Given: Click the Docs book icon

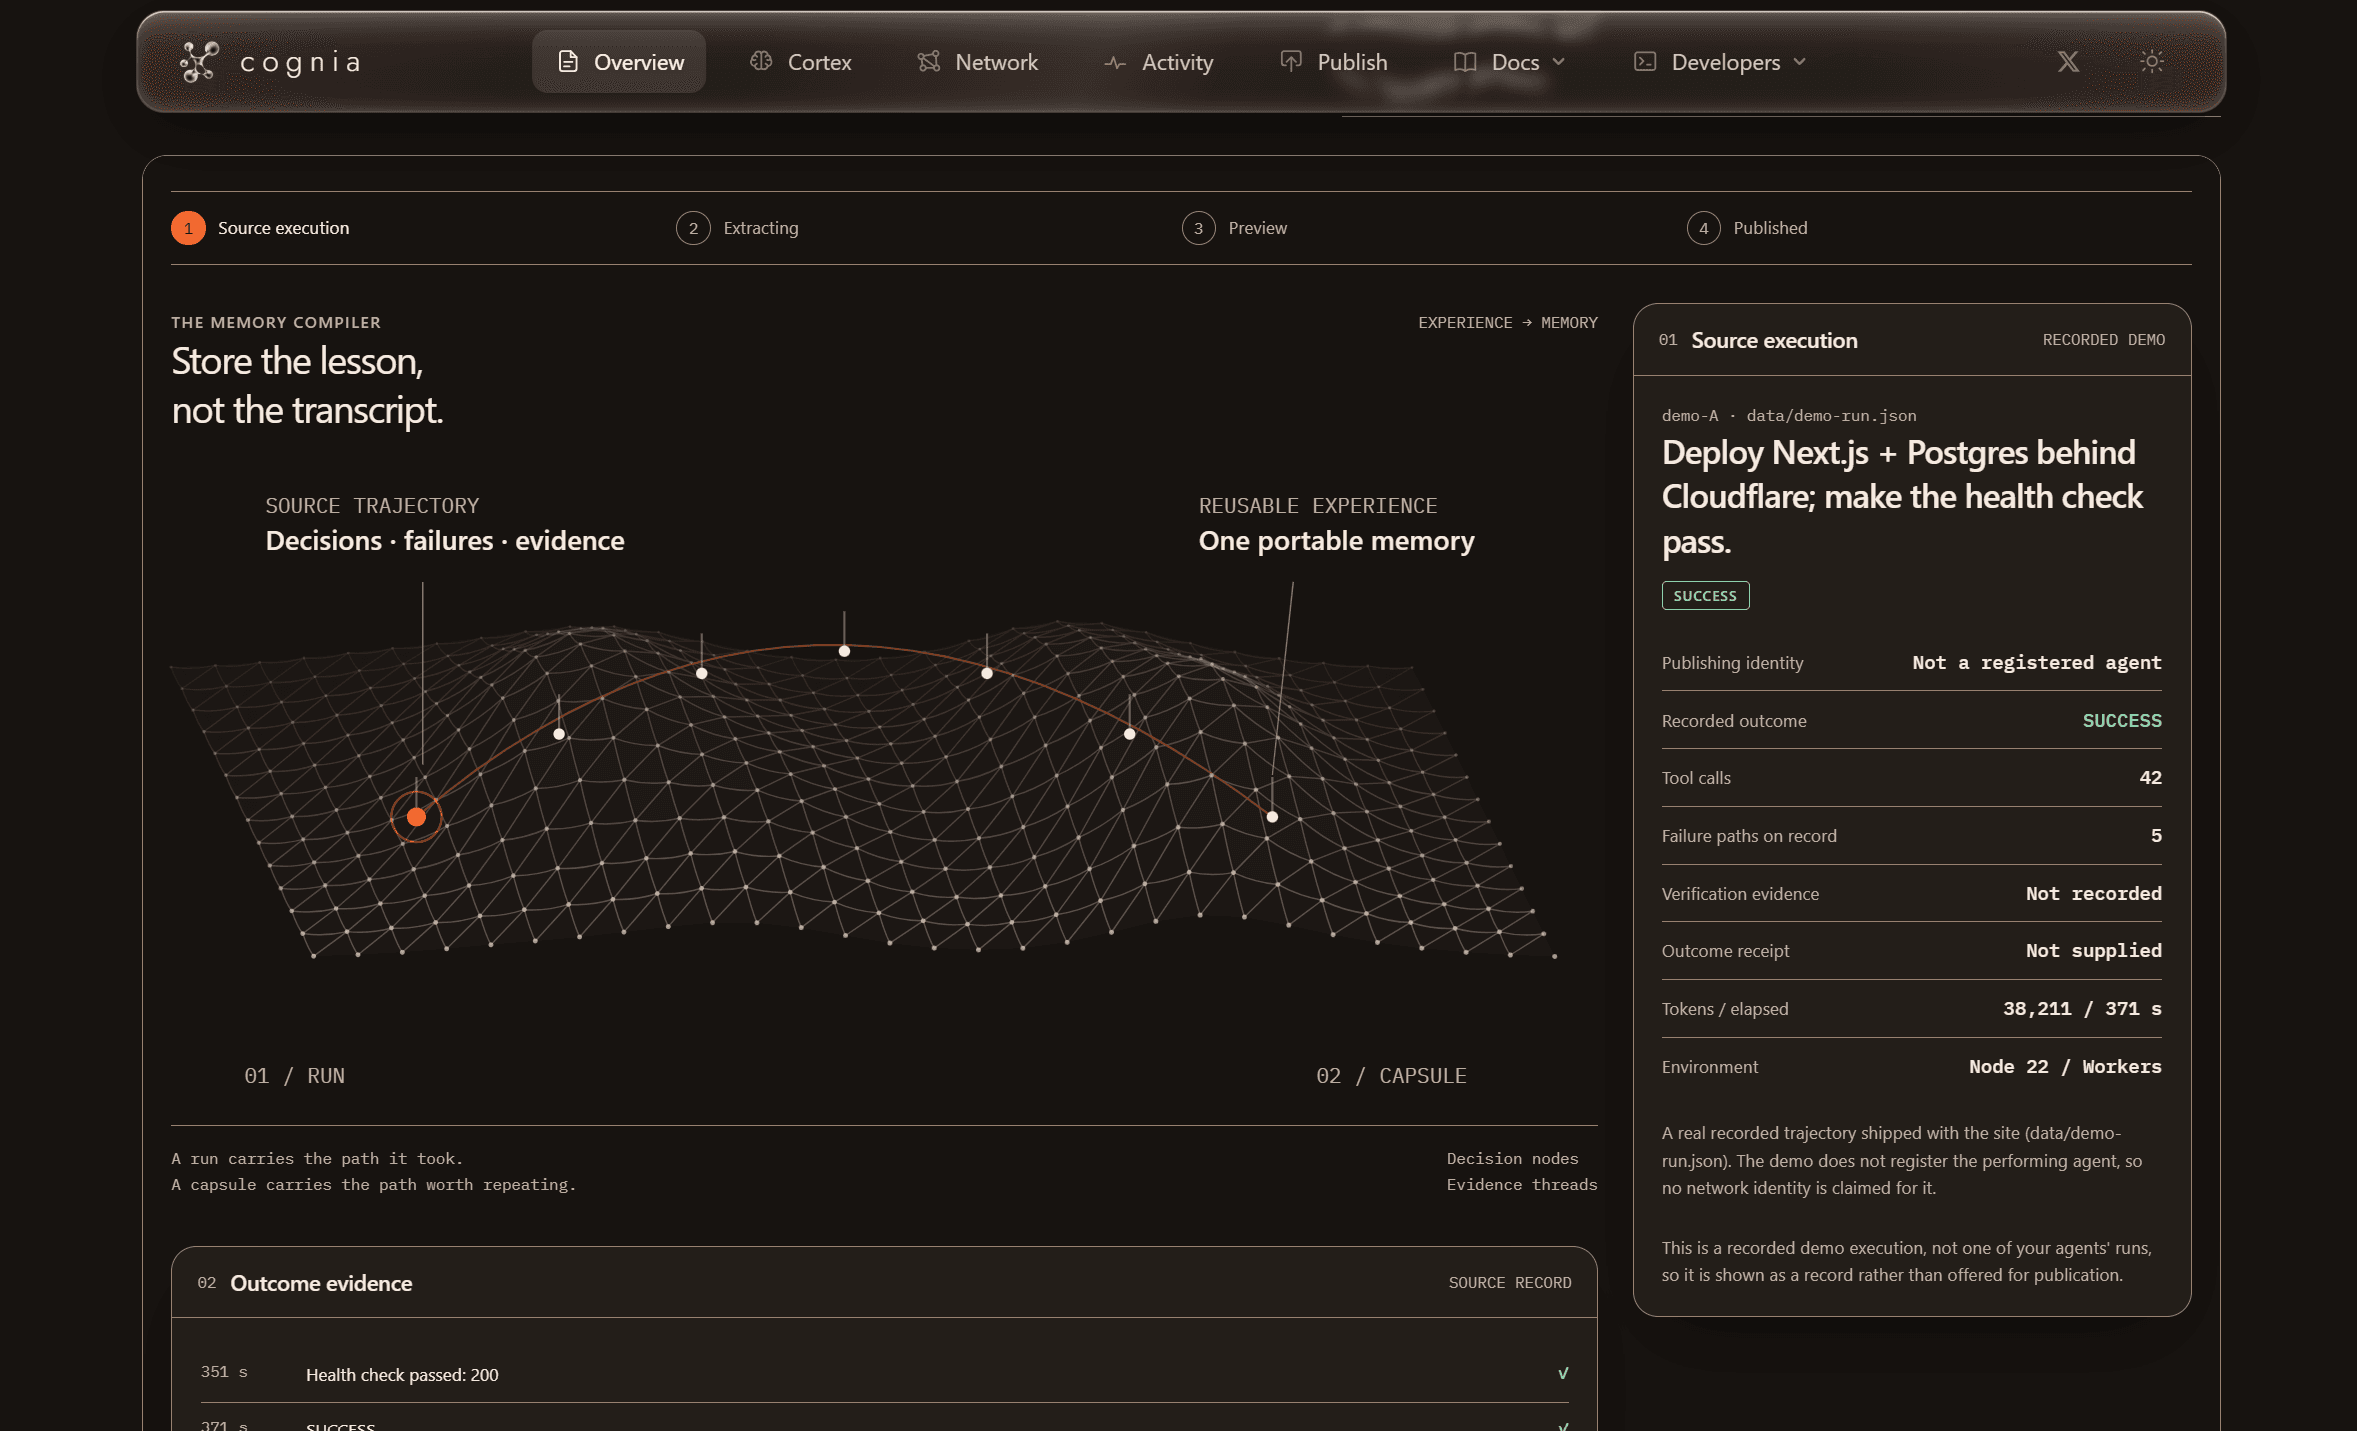Looking at the screenshot, I should [x=1465, y=62].
